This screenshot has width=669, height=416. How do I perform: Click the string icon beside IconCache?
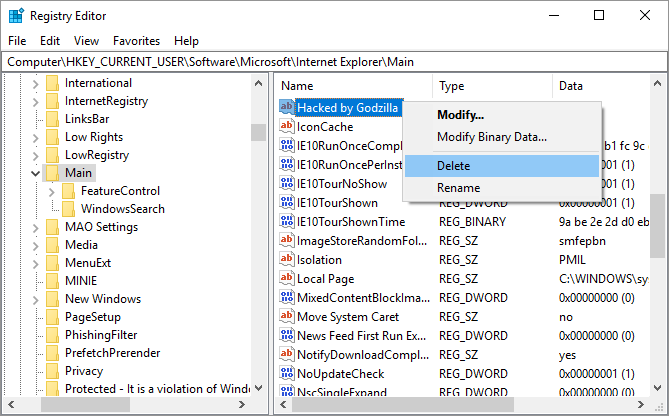pos(286,127)
